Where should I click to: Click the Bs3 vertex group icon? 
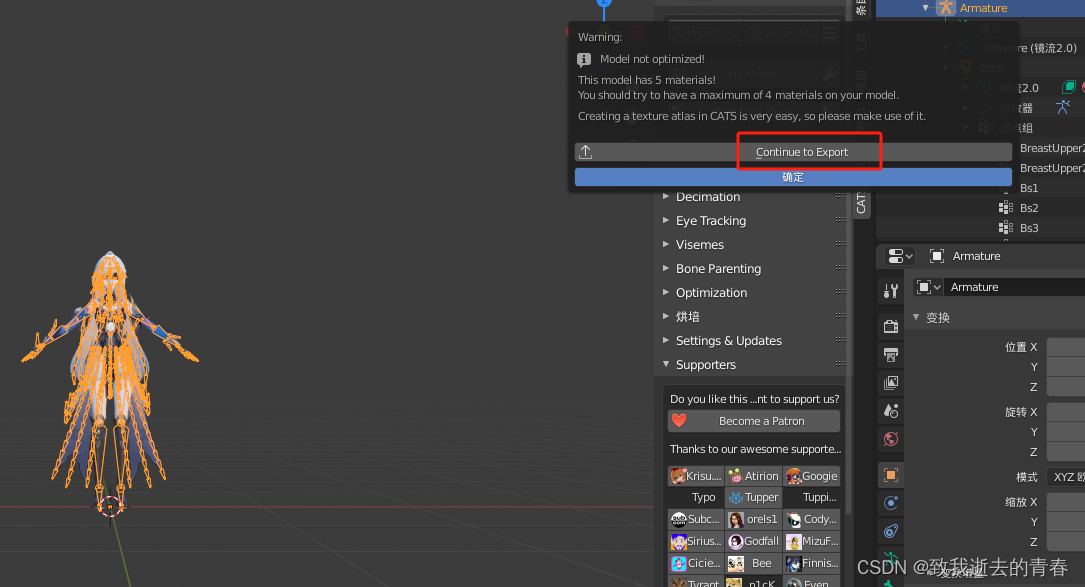[x=1005, y=228]
